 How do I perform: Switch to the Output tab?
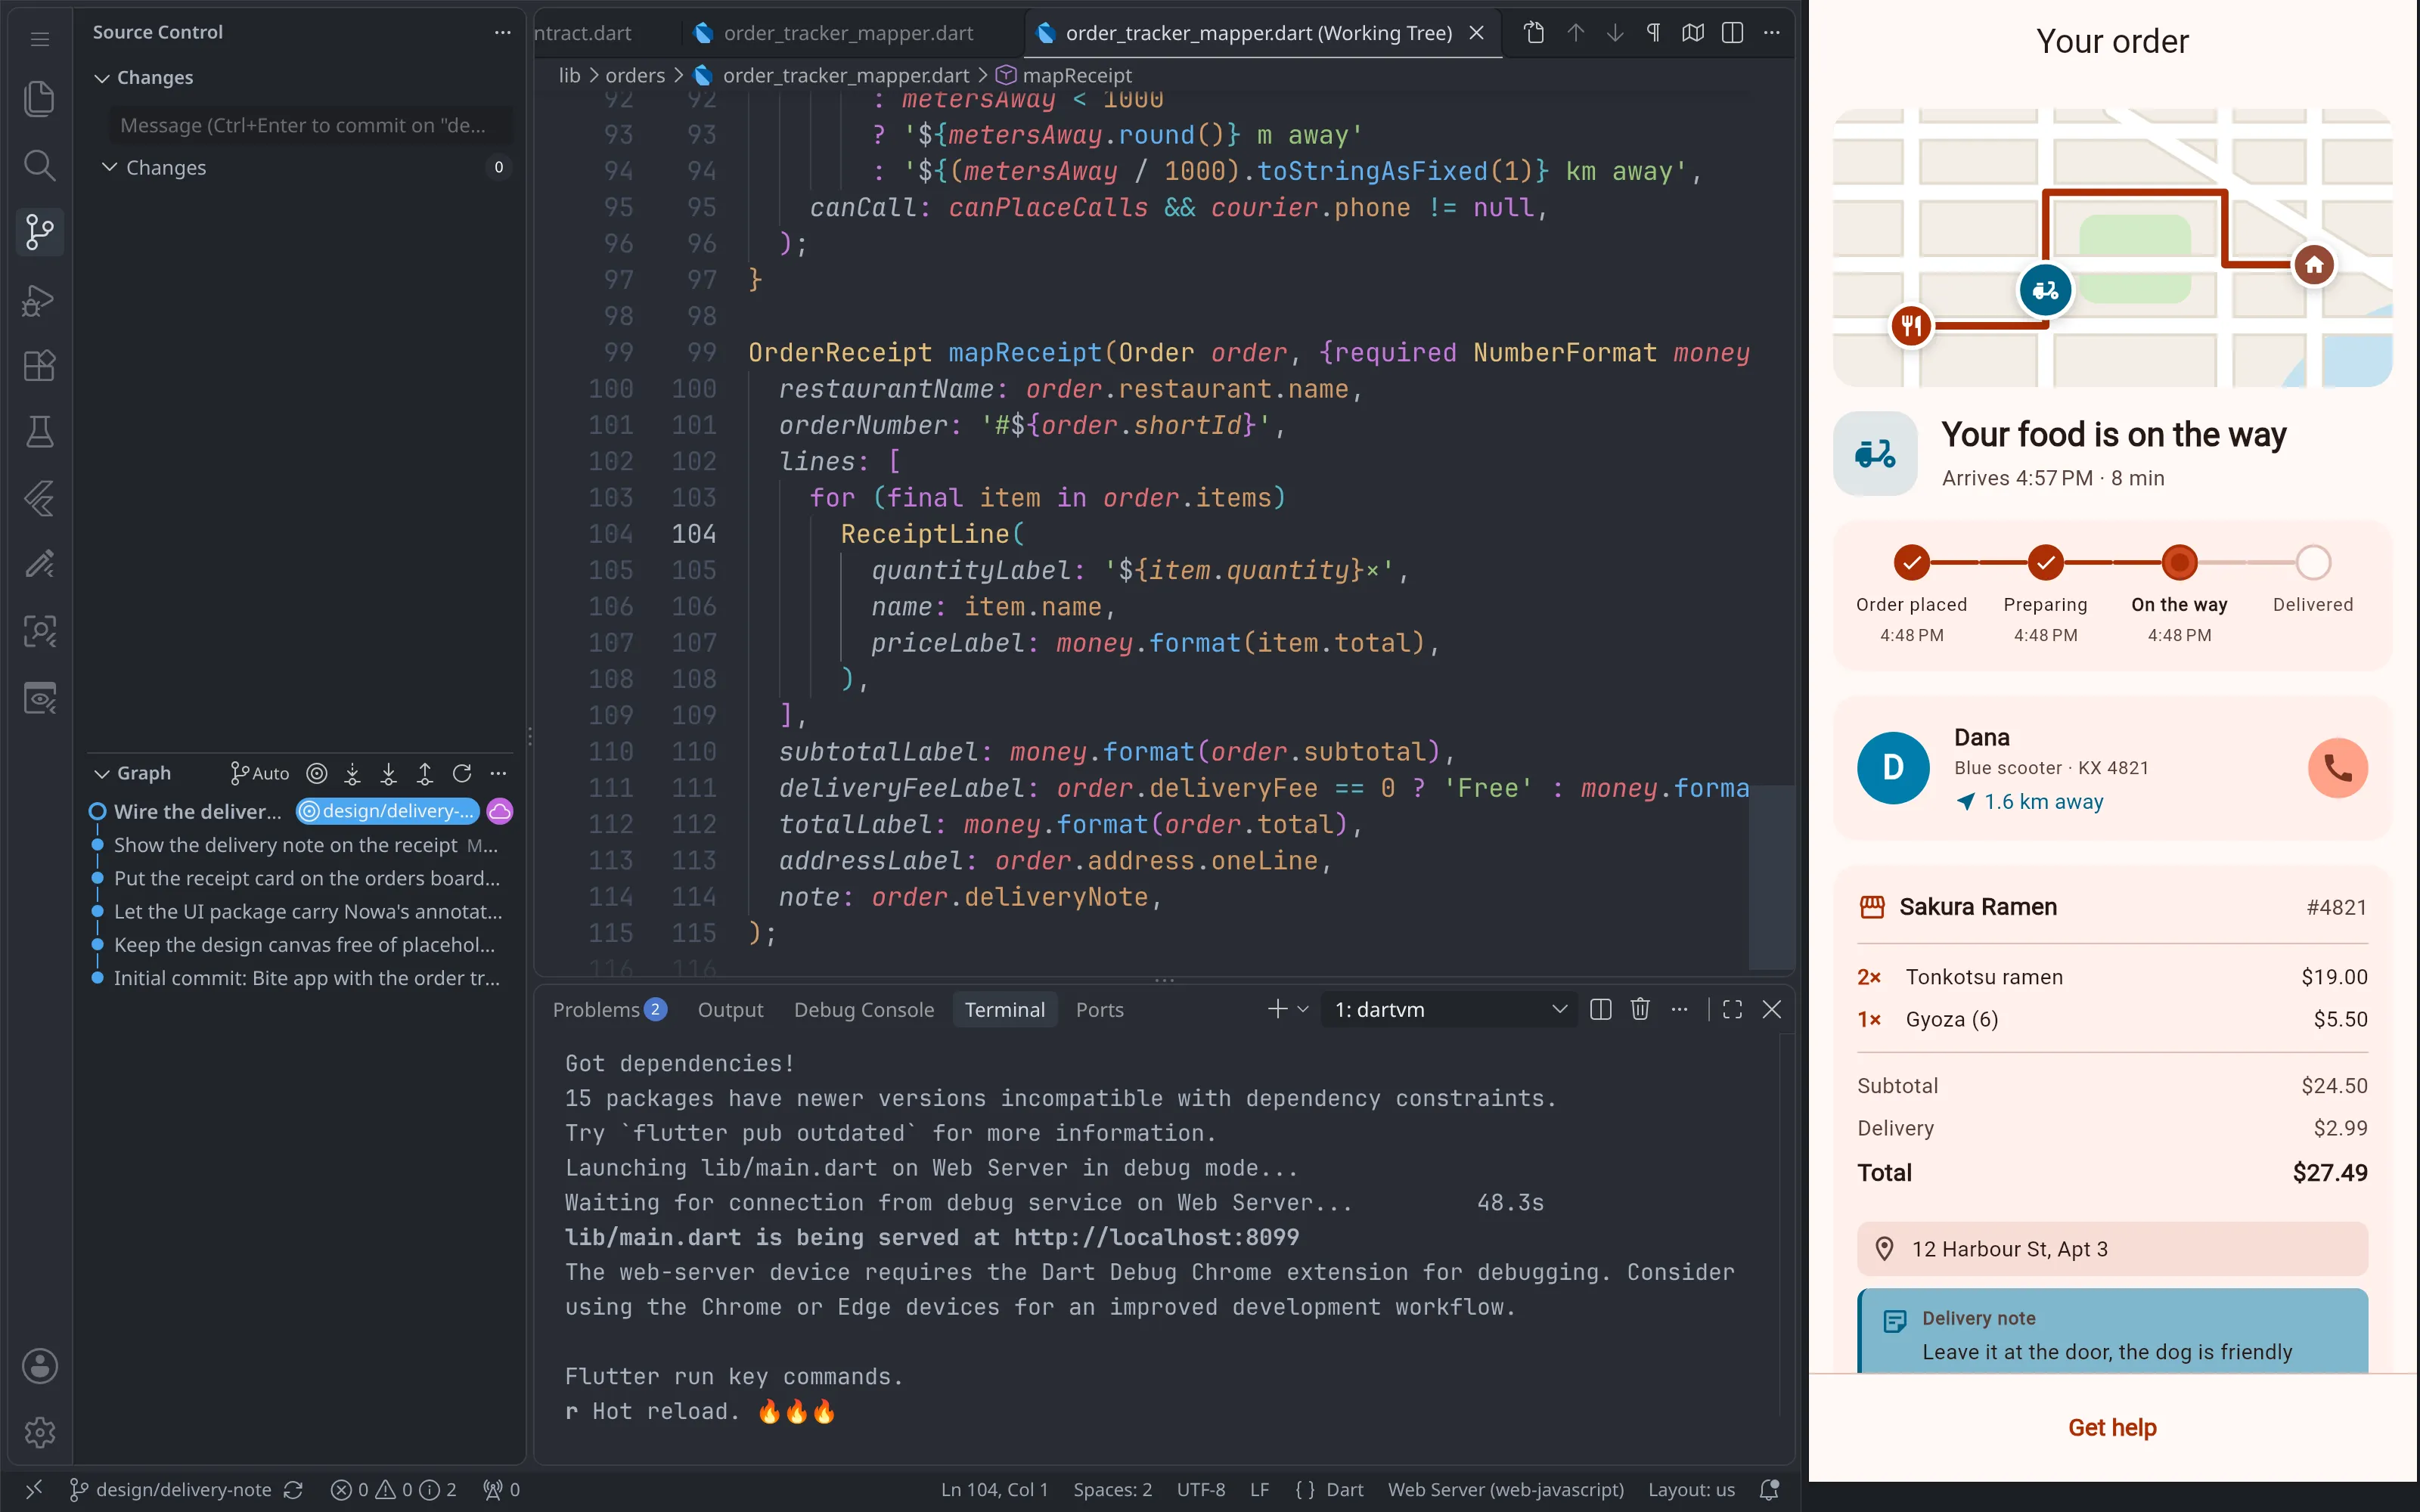(730, 1009)
